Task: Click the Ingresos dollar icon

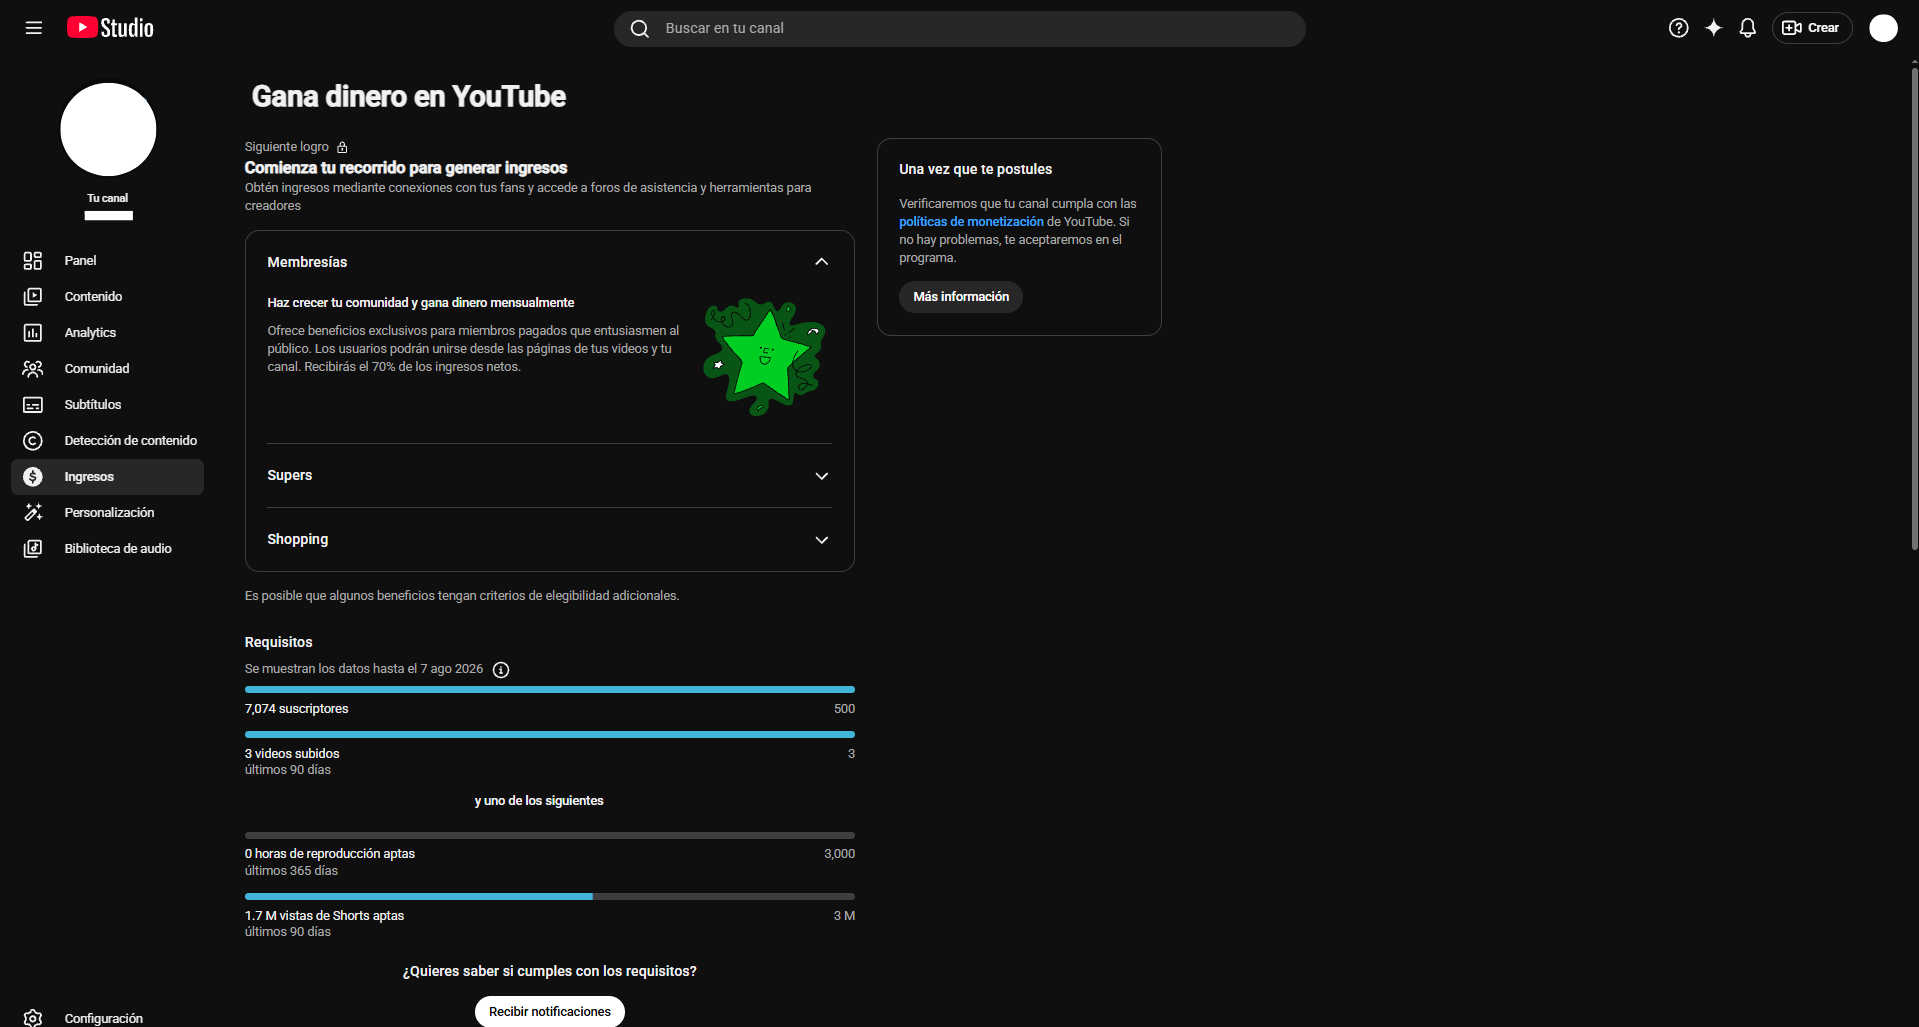Action: click(33, 477)
